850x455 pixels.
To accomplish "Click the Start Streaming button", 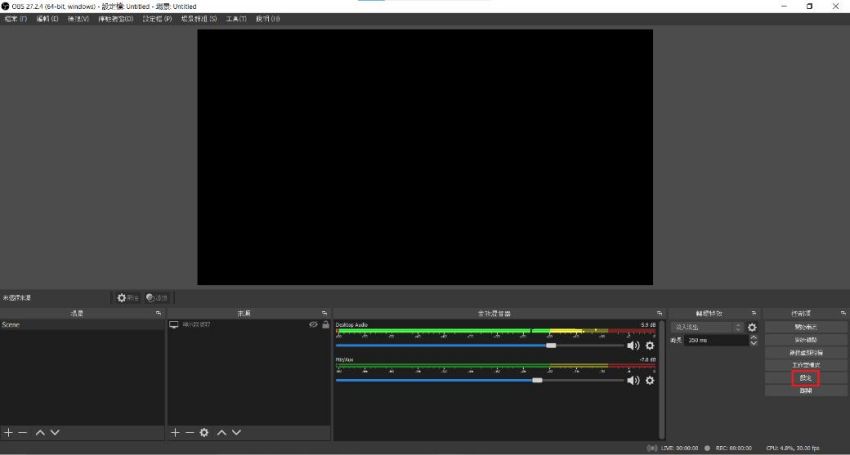I will (x=805, y=327).
